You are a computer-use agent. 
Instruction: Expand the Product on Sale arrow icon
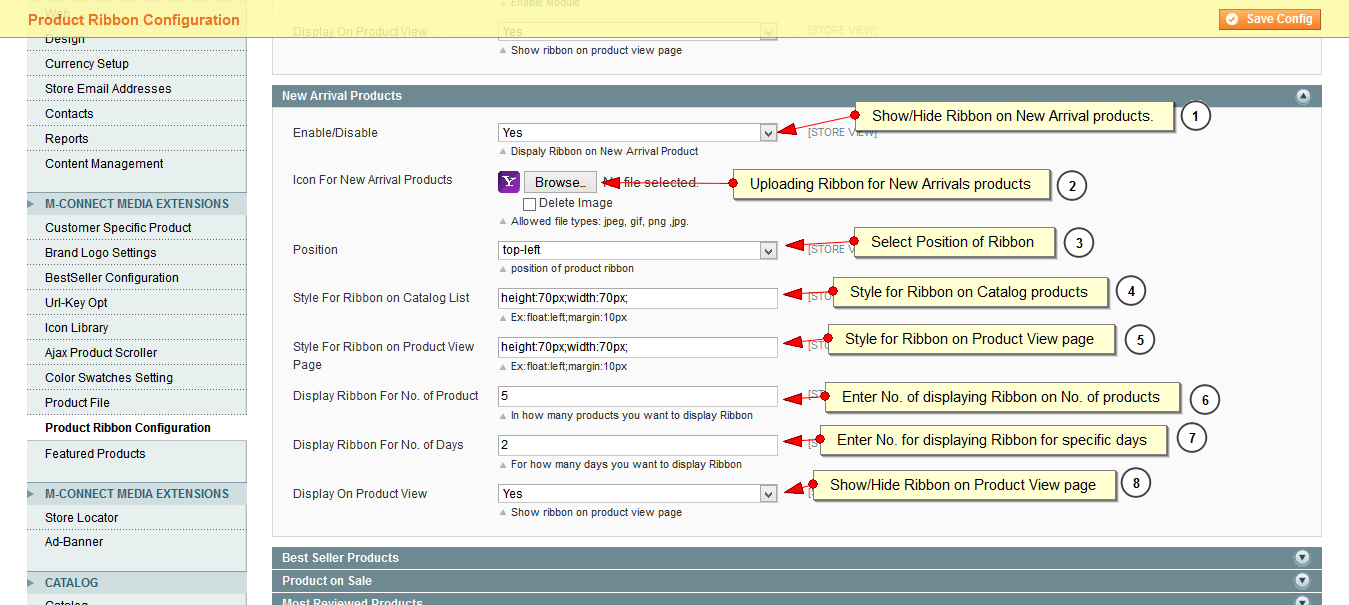(x=1302, y=581)
